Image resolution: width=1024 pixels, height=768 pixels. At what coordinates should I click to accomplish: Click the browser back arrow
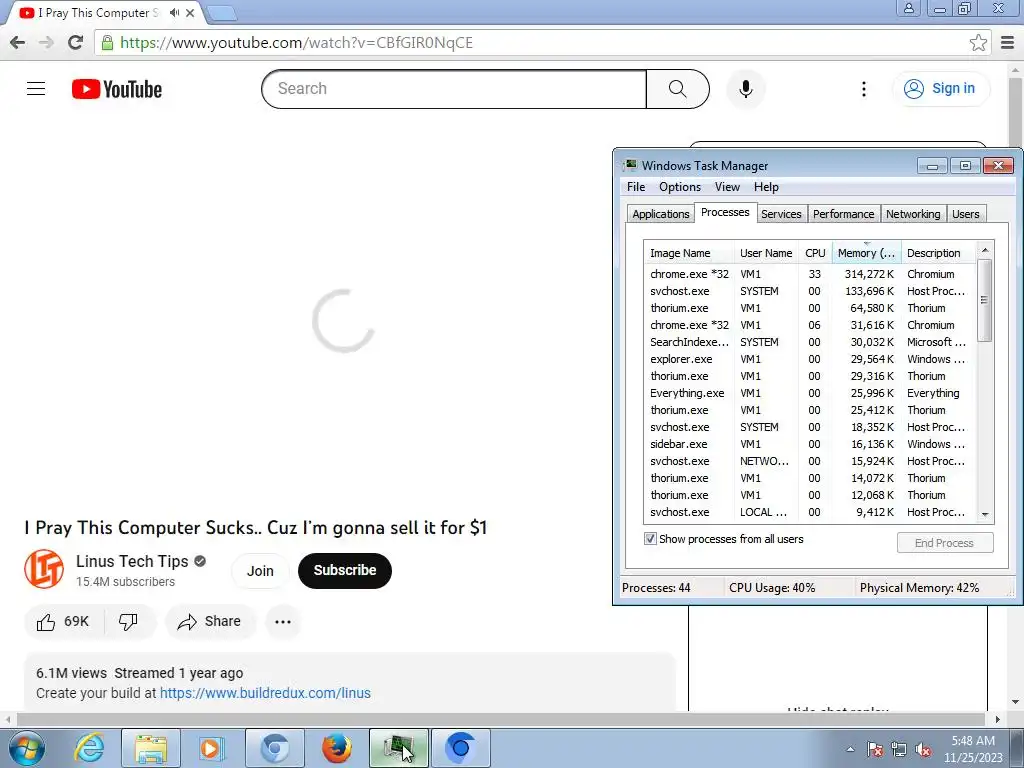click(18, 42)
